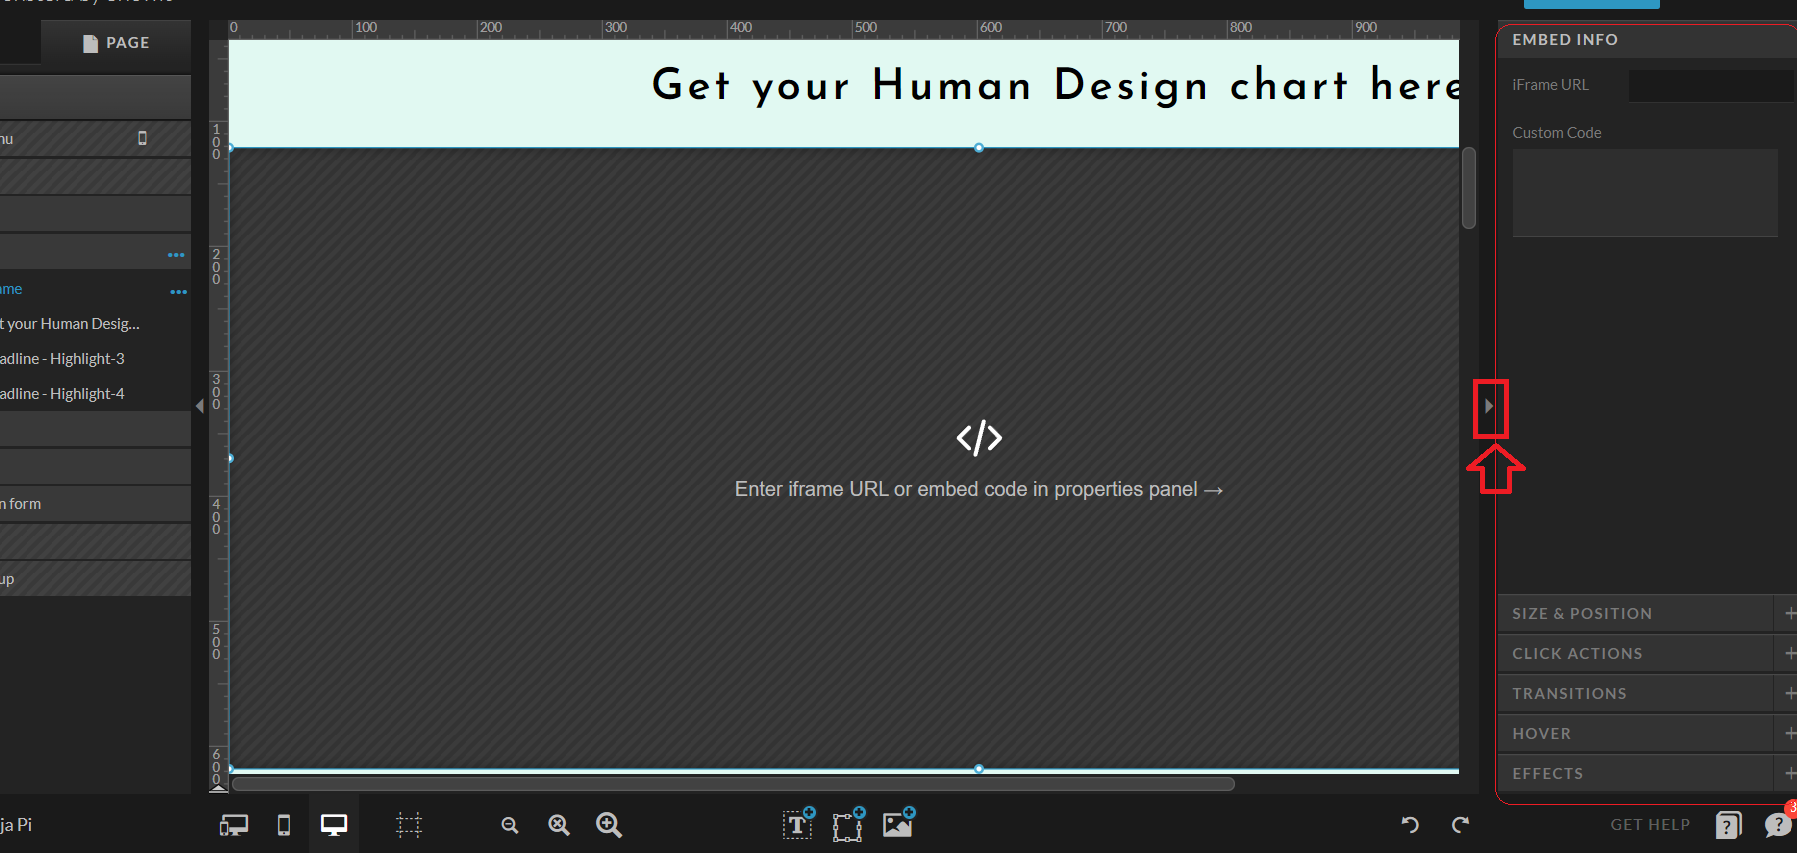Switch to the all-devices responsive view icon
The width and height of the screenshot is (1797, 853).
[x=234, y=825]
